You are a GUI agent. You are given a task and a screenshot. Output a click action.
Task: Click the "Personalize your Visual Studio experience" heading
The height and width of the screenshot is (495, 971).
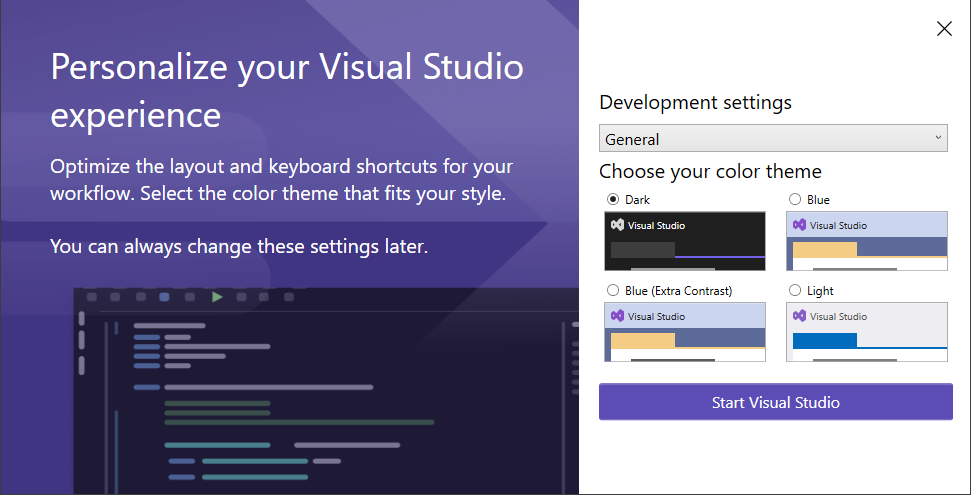pos(287,91)
